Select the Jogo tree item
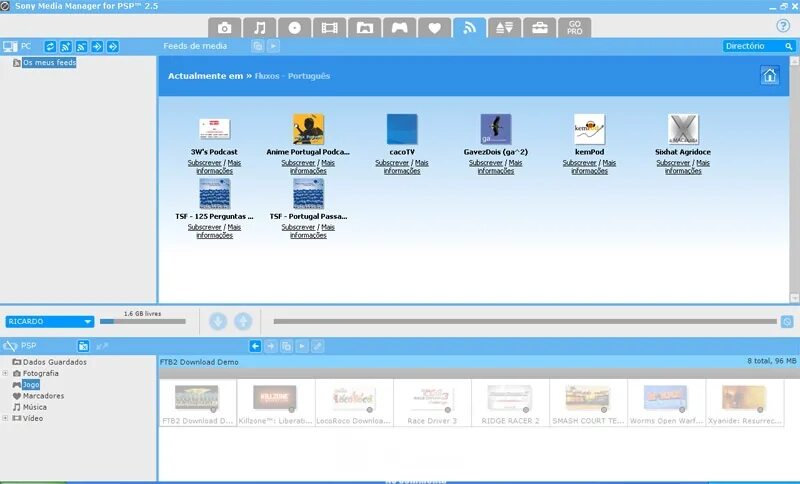 [31, 385]
